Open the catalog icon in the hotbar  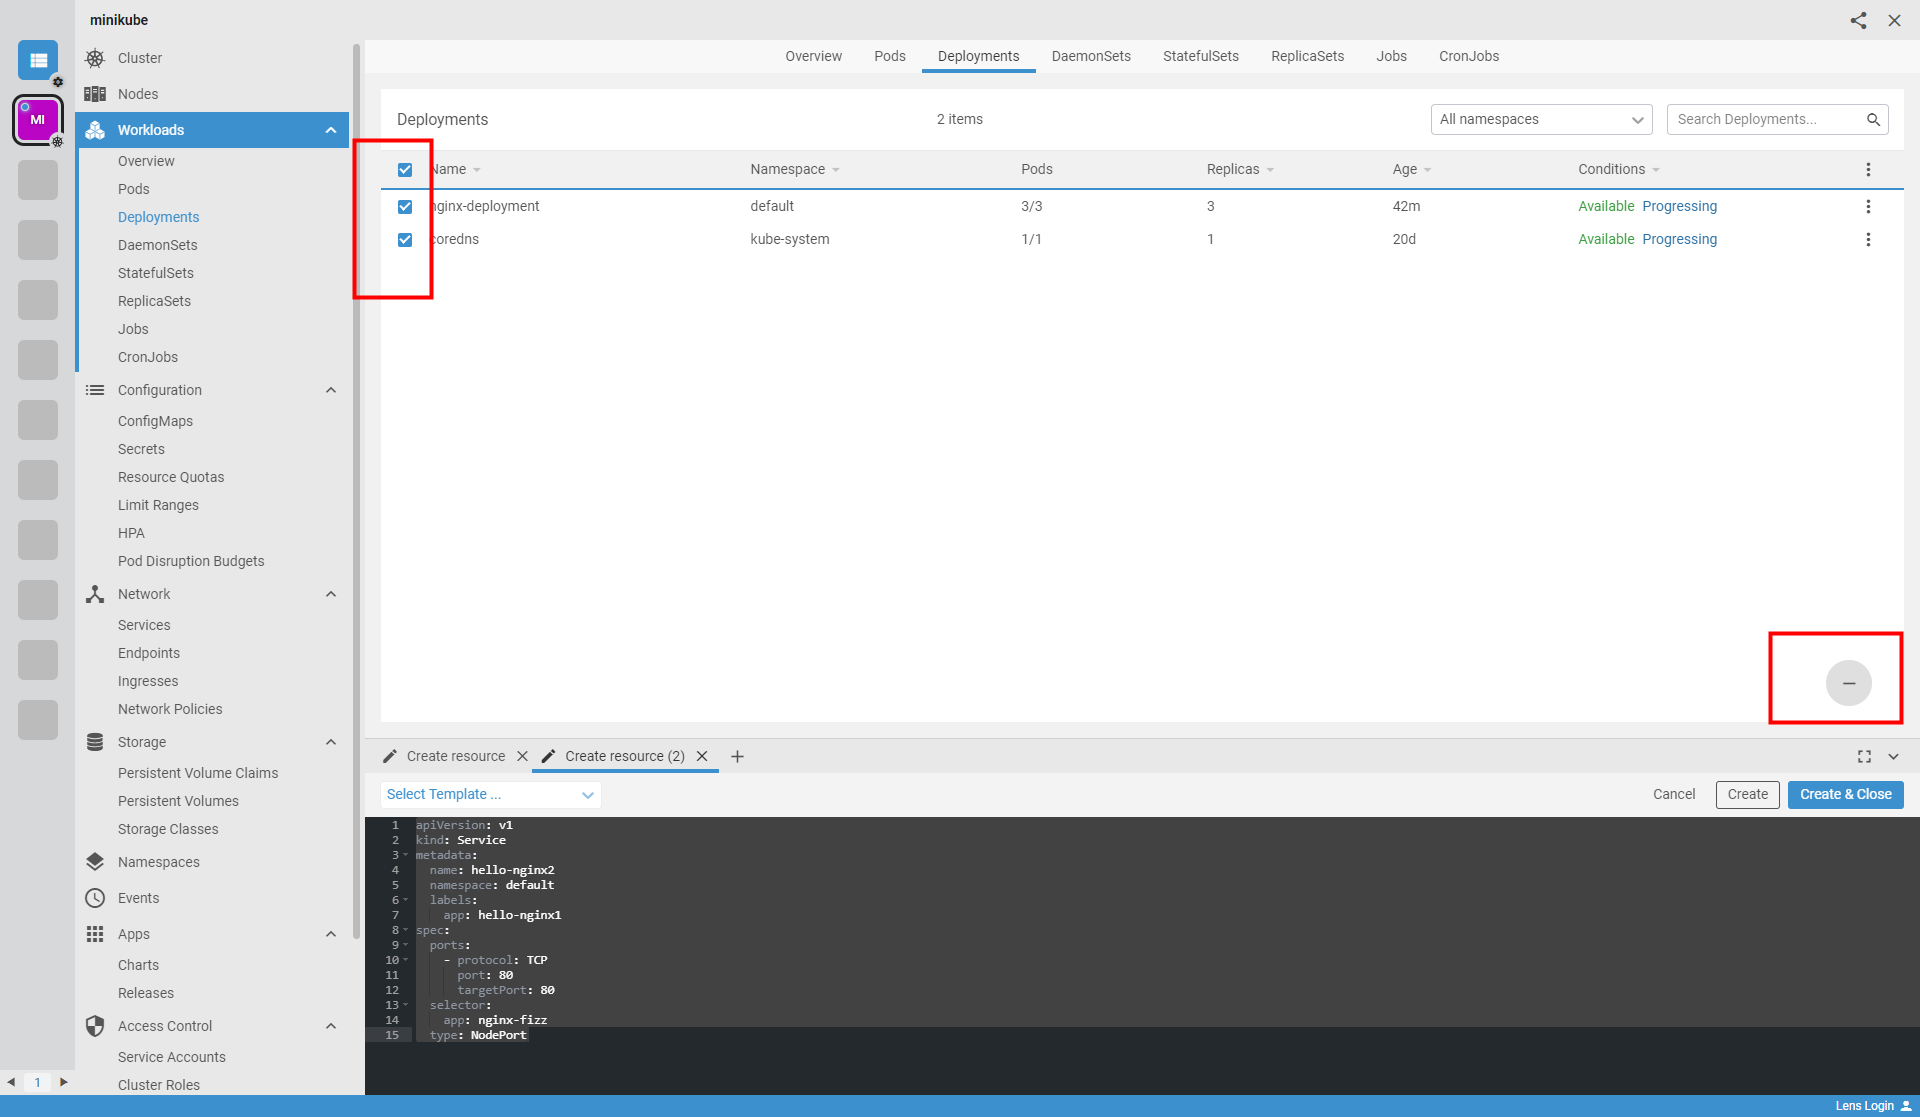click(38, 60)
